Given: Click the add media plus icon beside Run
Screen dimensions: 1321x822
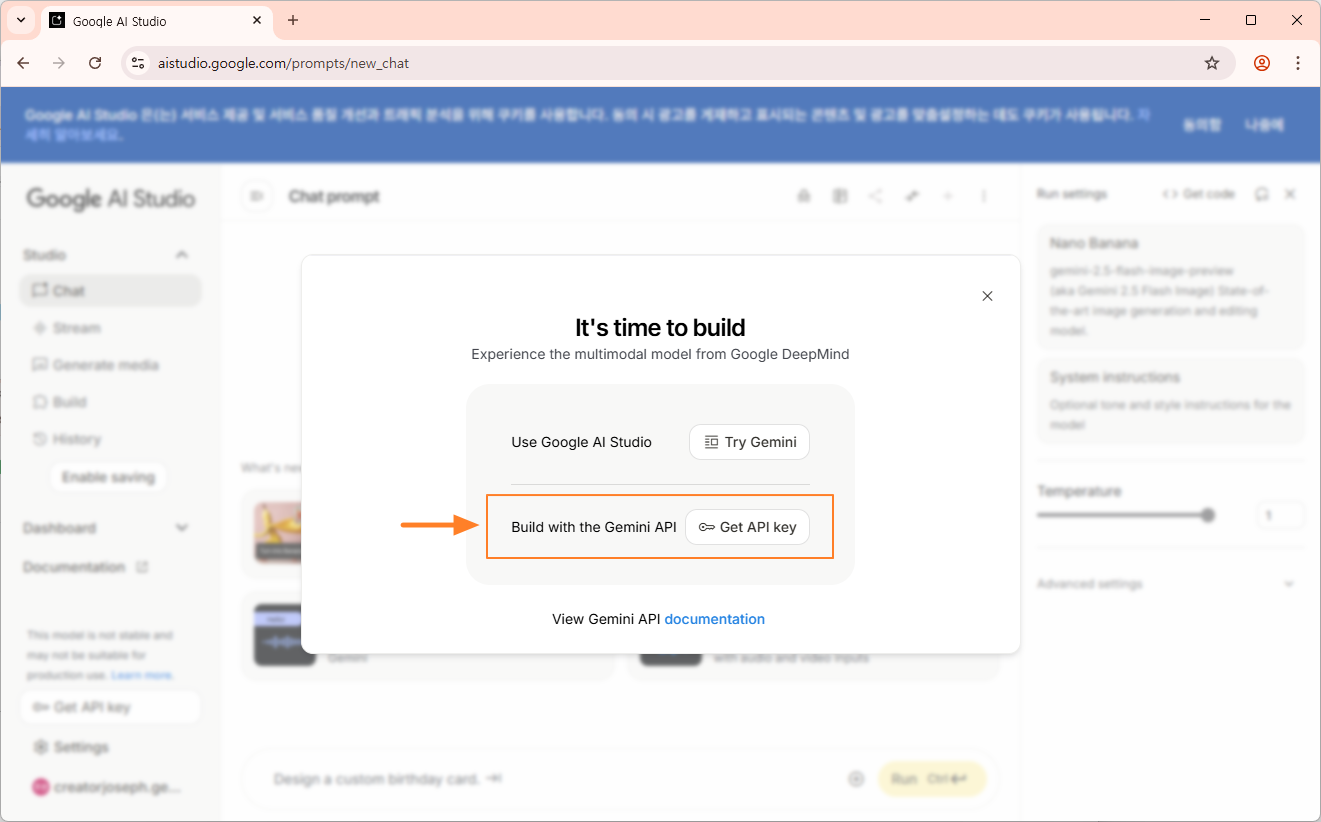Looking at the screenshot, I should click(856, 779).
